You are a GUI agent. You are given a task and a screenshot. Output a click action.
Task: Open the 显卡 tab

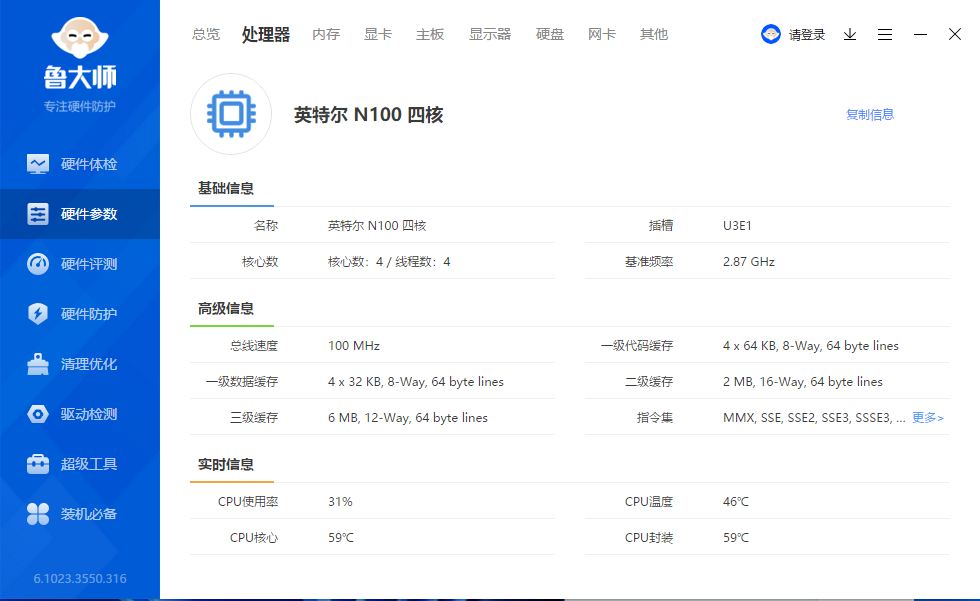(x=378, y=34)
